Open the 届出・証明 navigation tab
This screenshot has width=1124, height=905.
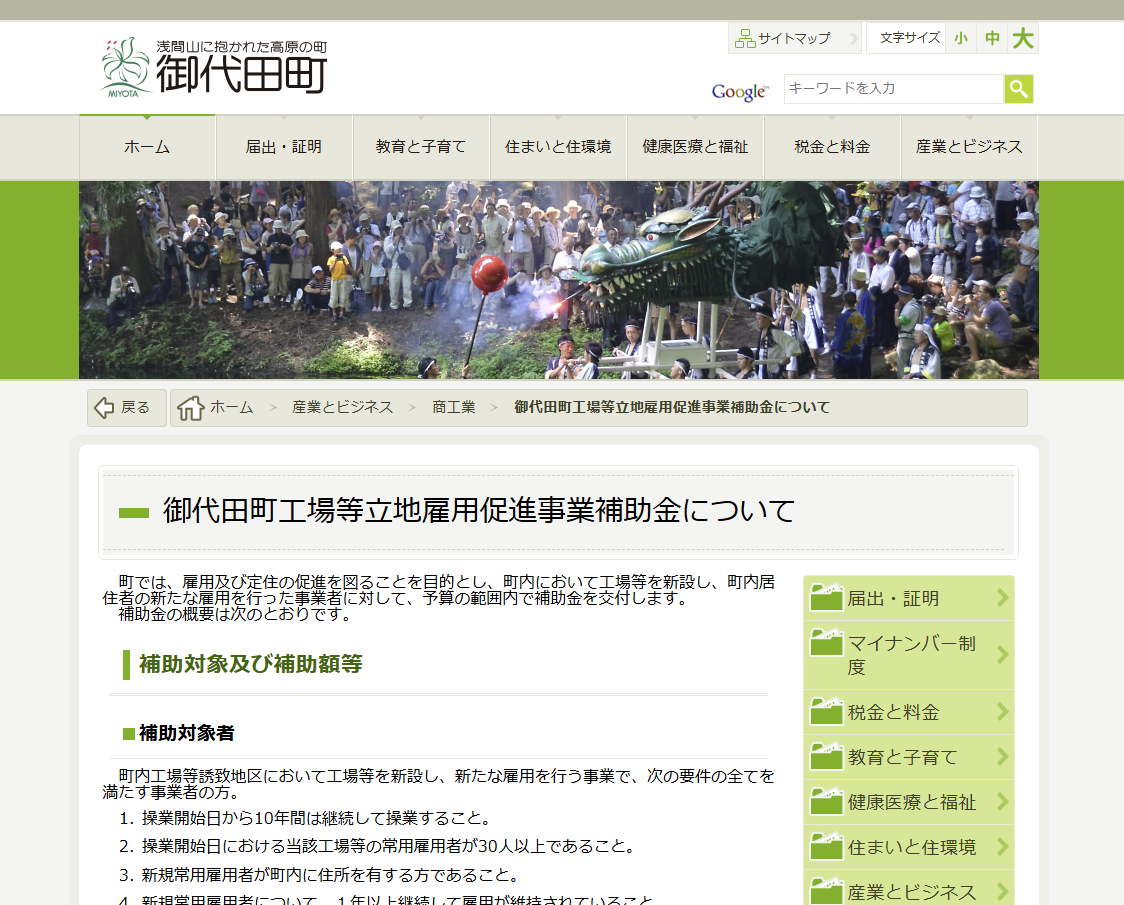tap(284, 147)
